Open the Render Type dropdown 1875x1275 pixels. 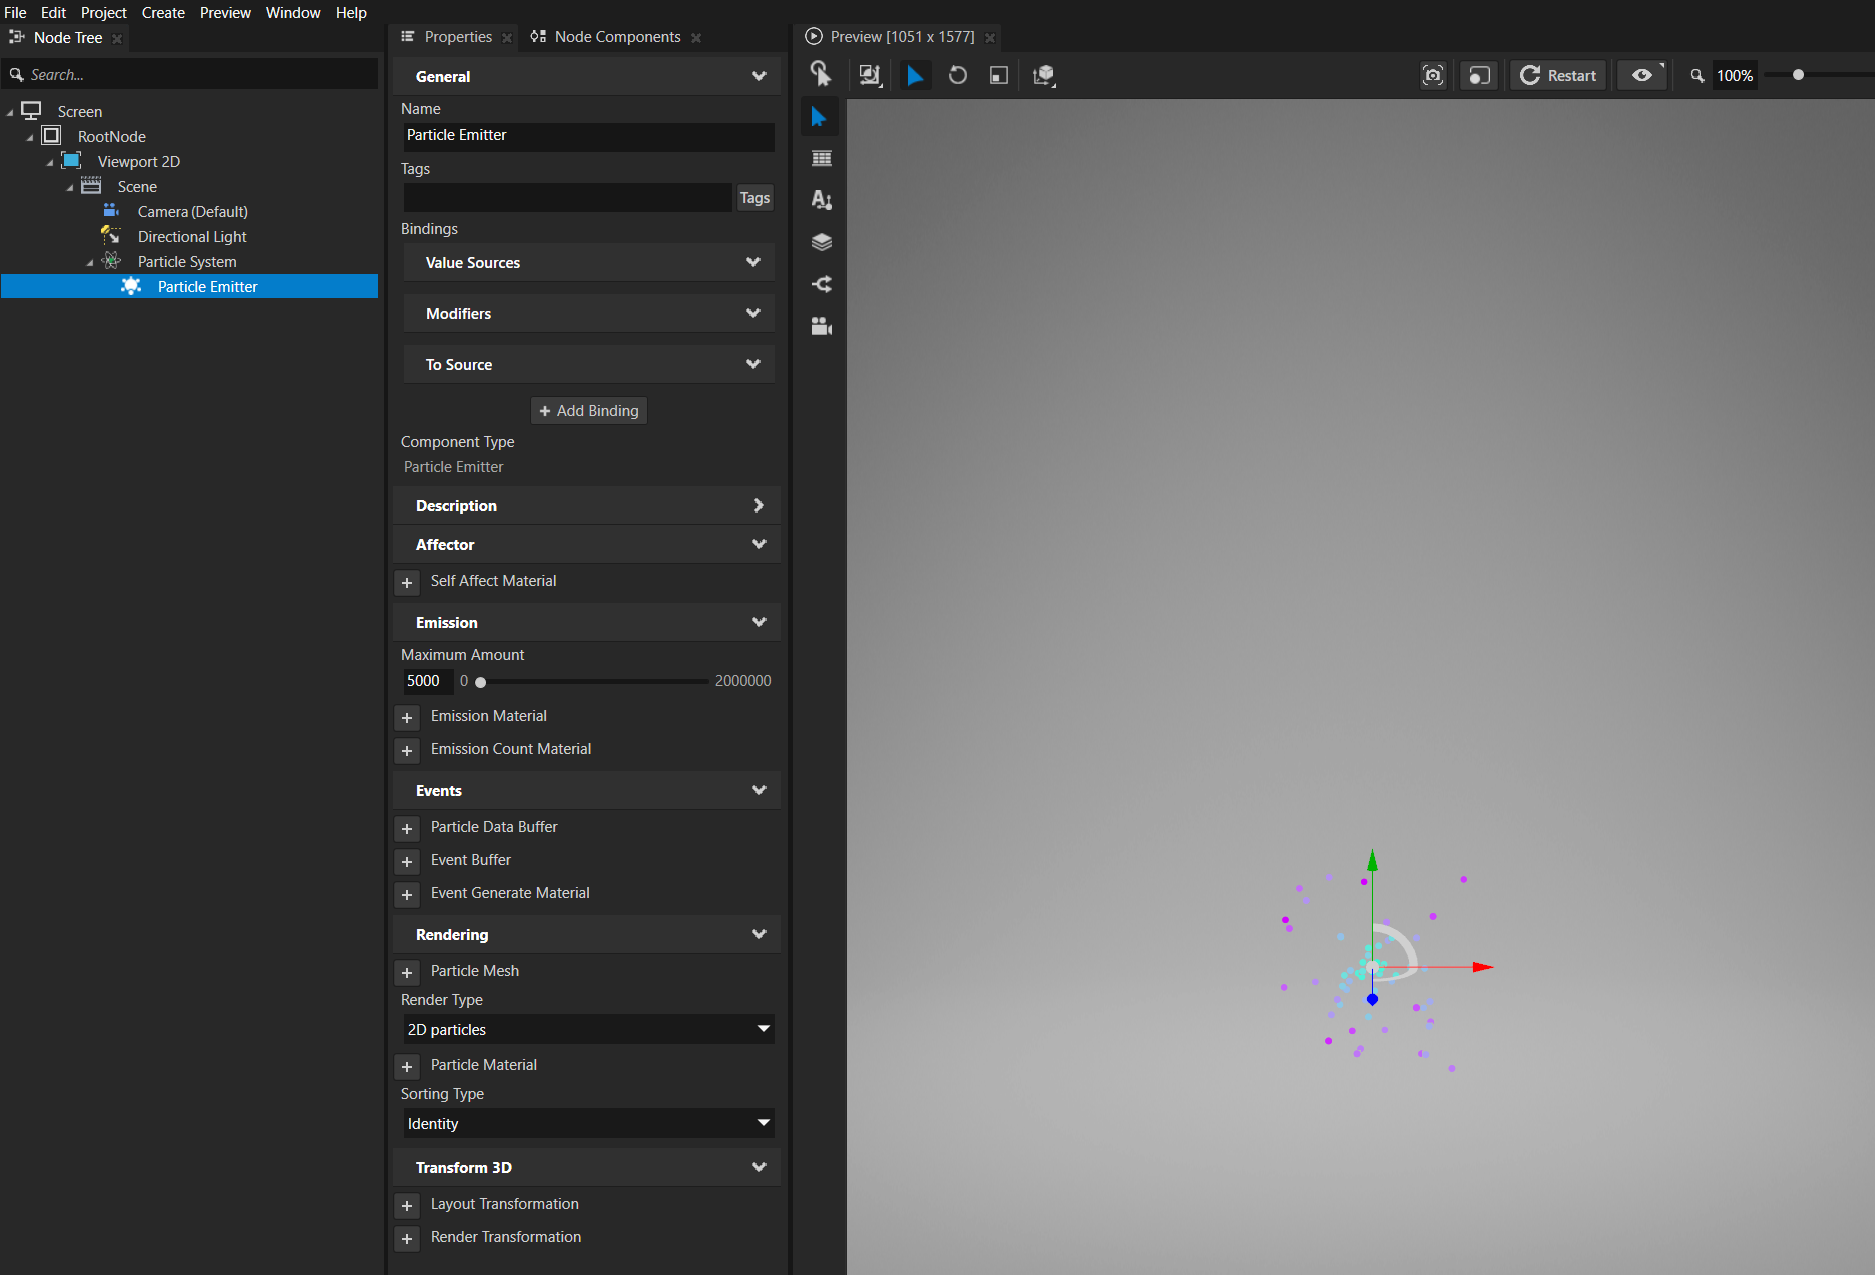(x=589, y=1029)
